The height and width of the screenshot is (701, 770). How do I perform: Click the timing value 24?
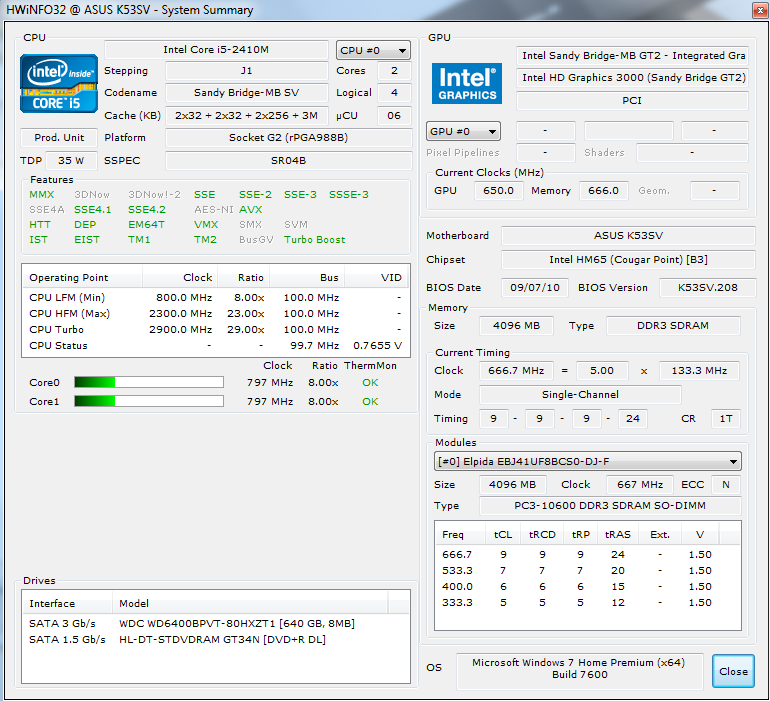pyautogui.click(x=632, y=419)
